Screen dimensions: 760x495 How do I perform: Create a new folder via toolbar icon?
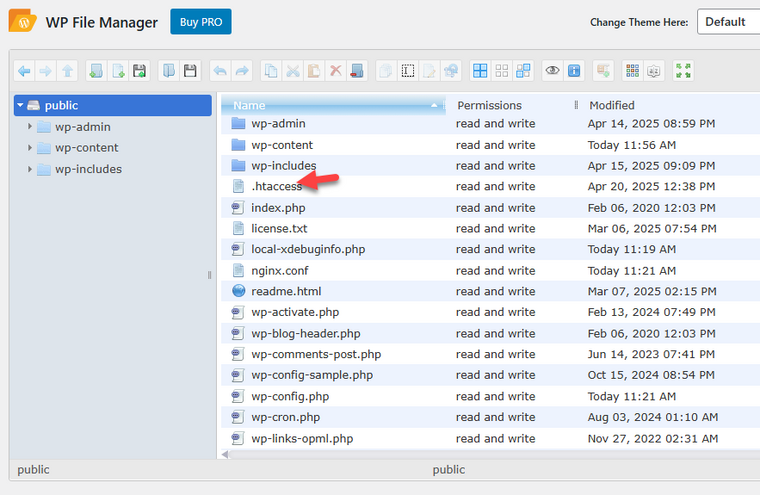96,71
